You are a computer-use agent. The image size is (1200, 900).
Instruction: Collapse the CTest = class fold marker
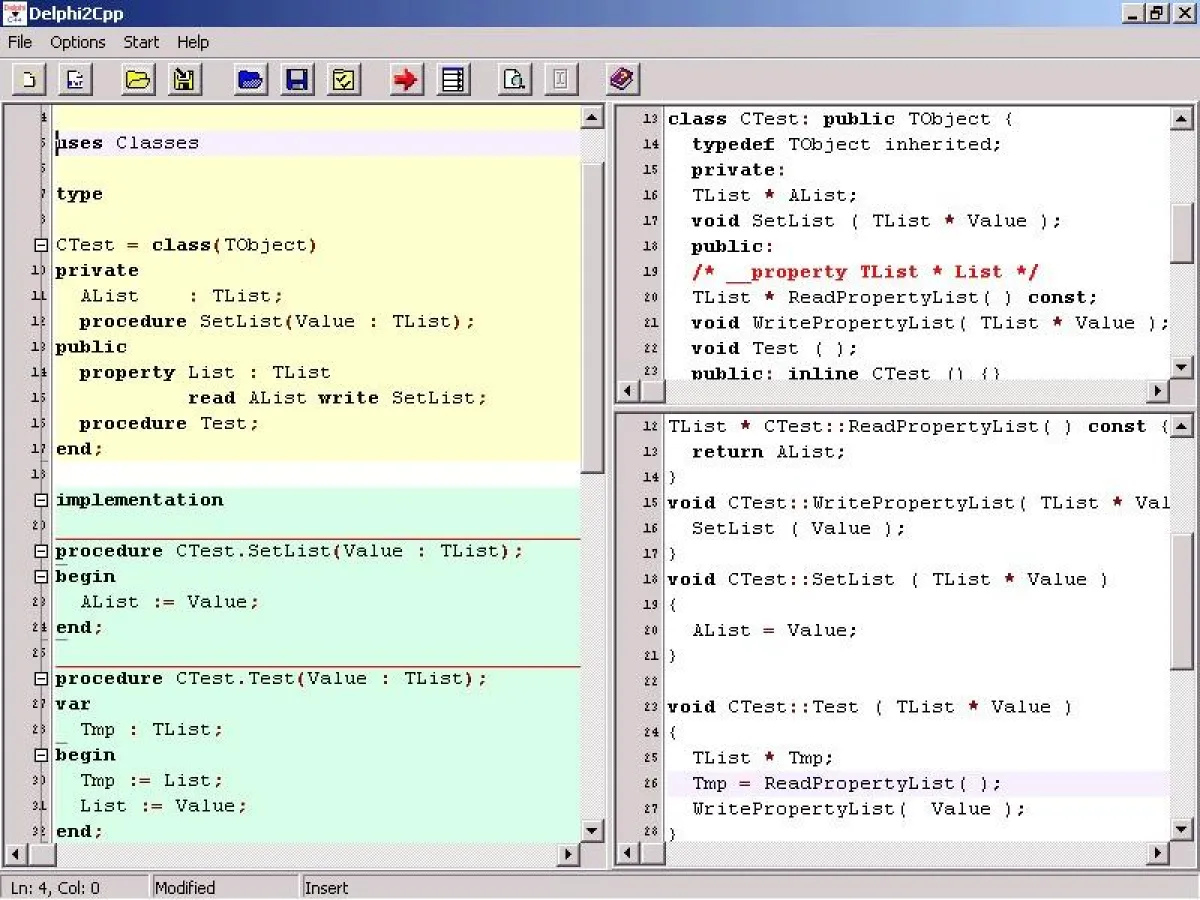click(x=41, y=245)
